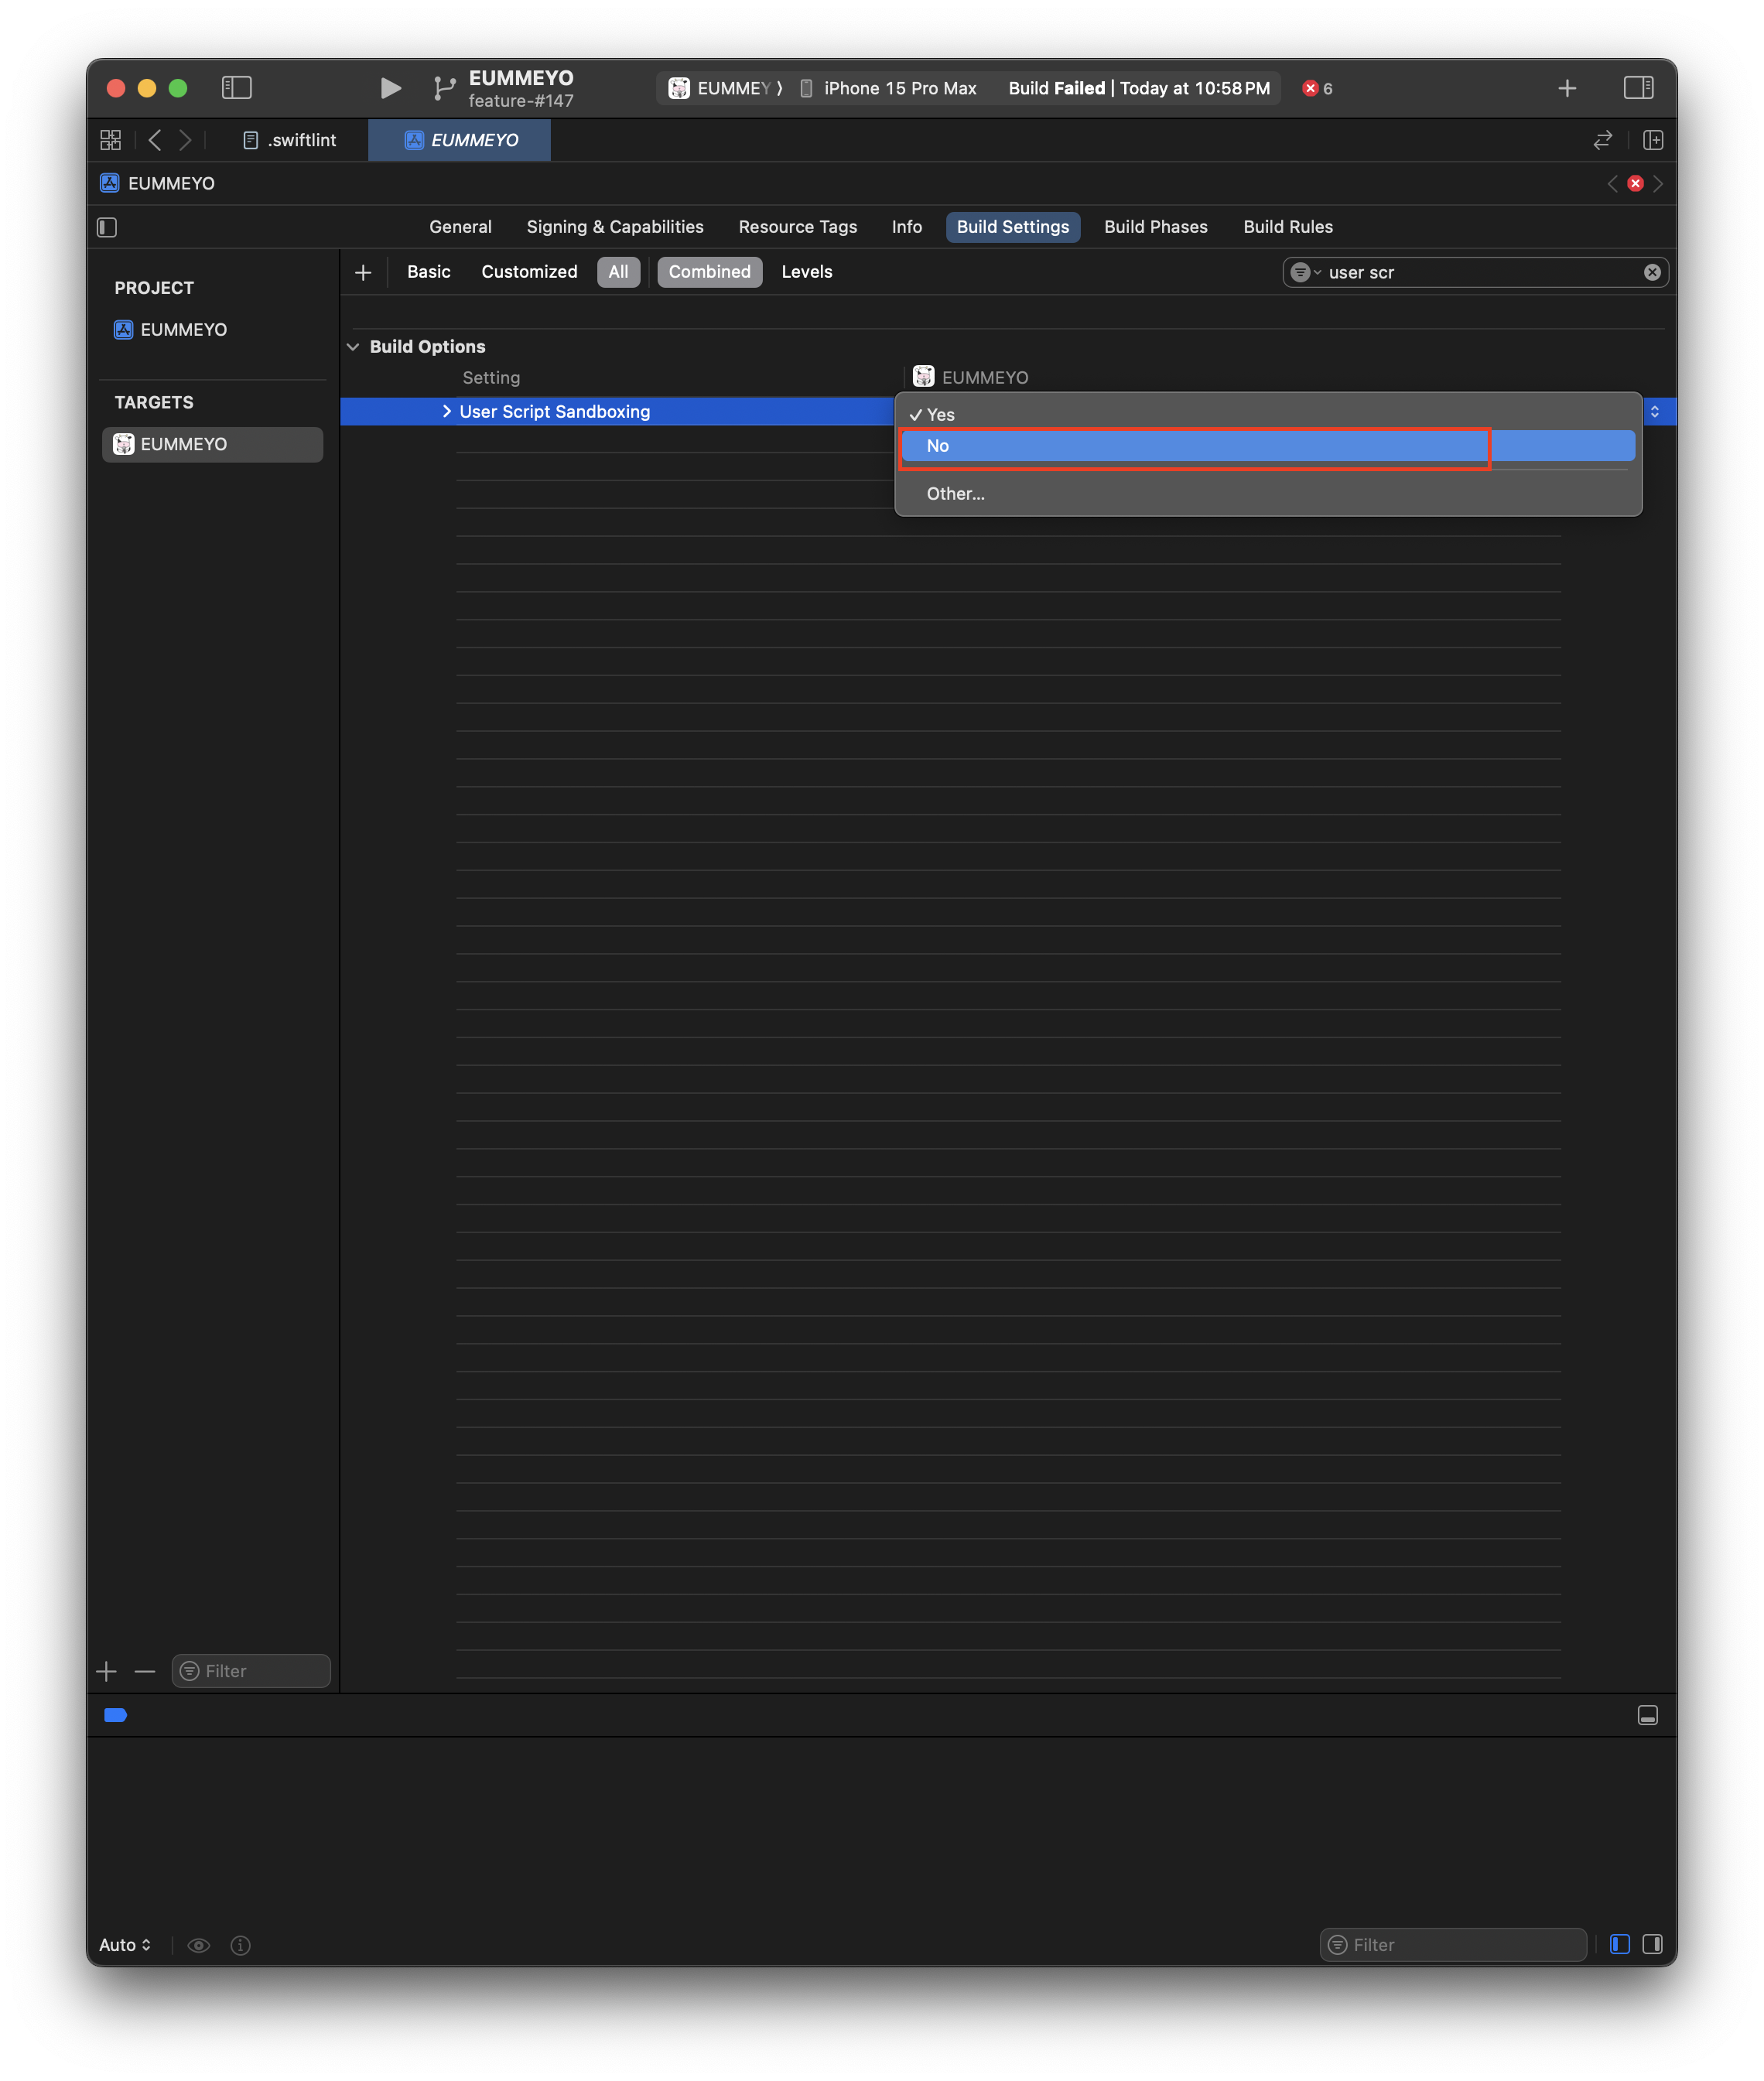
Task: Go to next issue chevron
Action: (1658, 183)
